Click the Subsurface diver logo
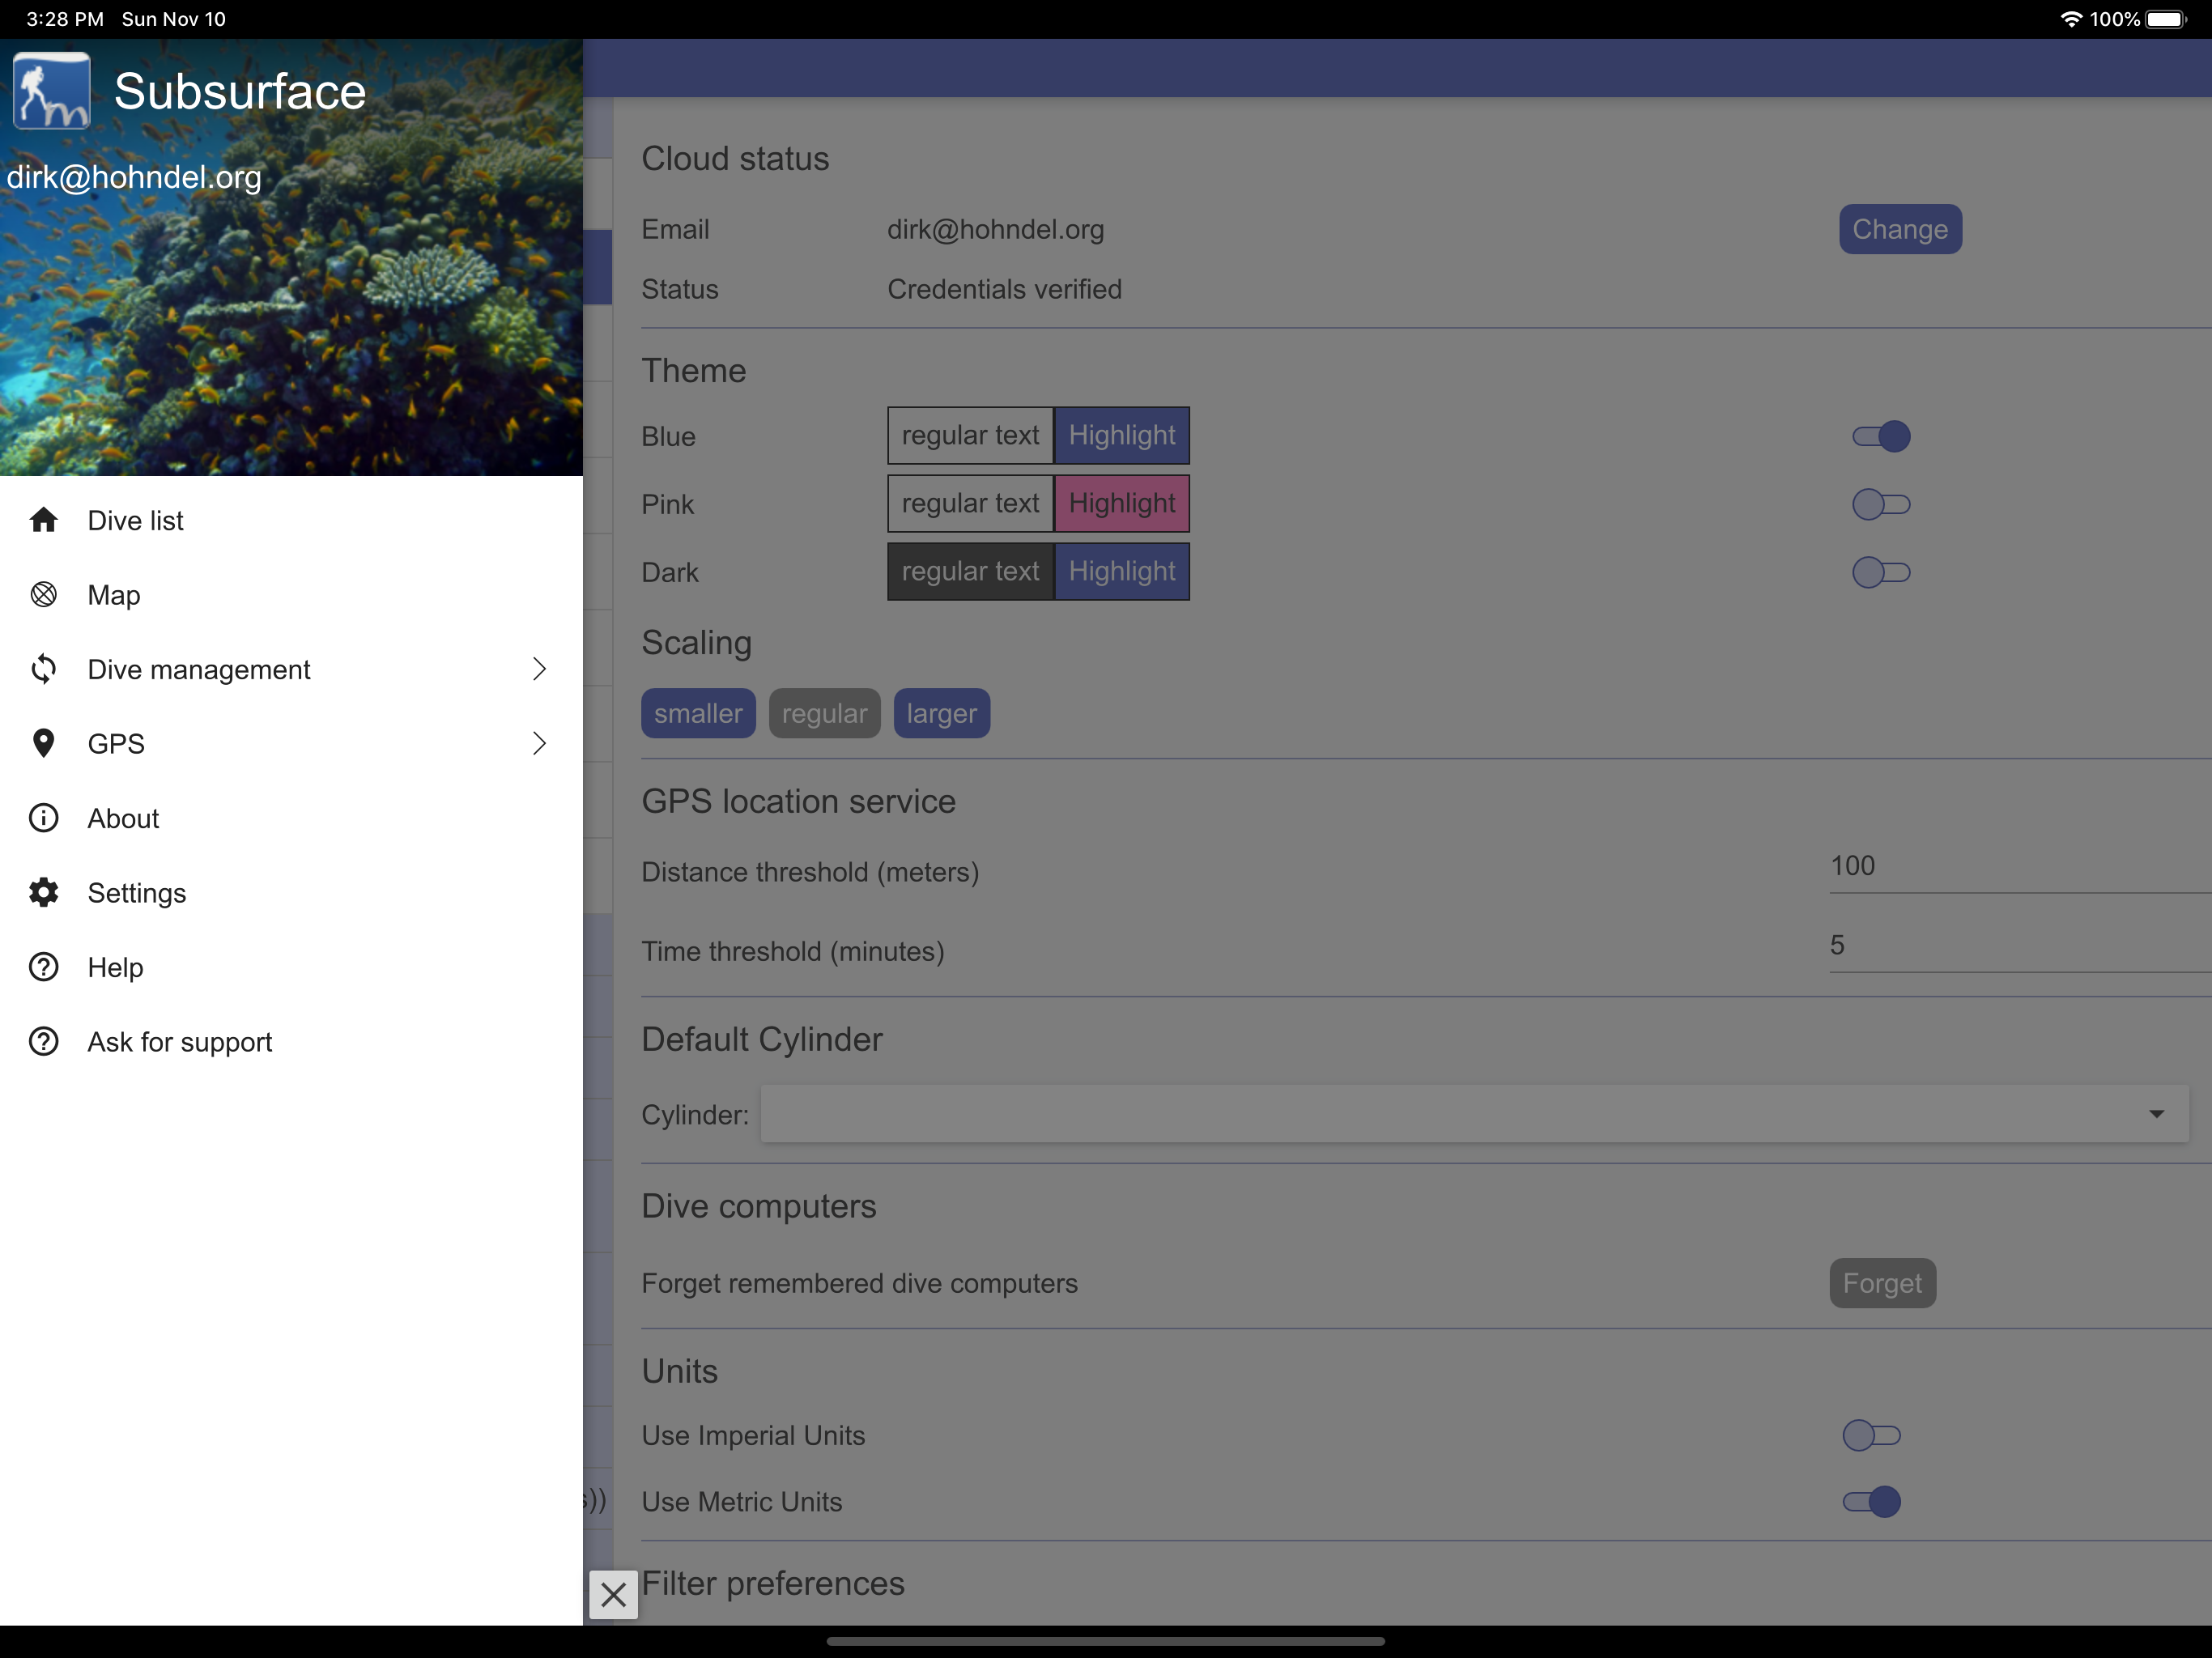Image resolution: width=2212 pixels, height=1658 pixels. click(51, 89)
